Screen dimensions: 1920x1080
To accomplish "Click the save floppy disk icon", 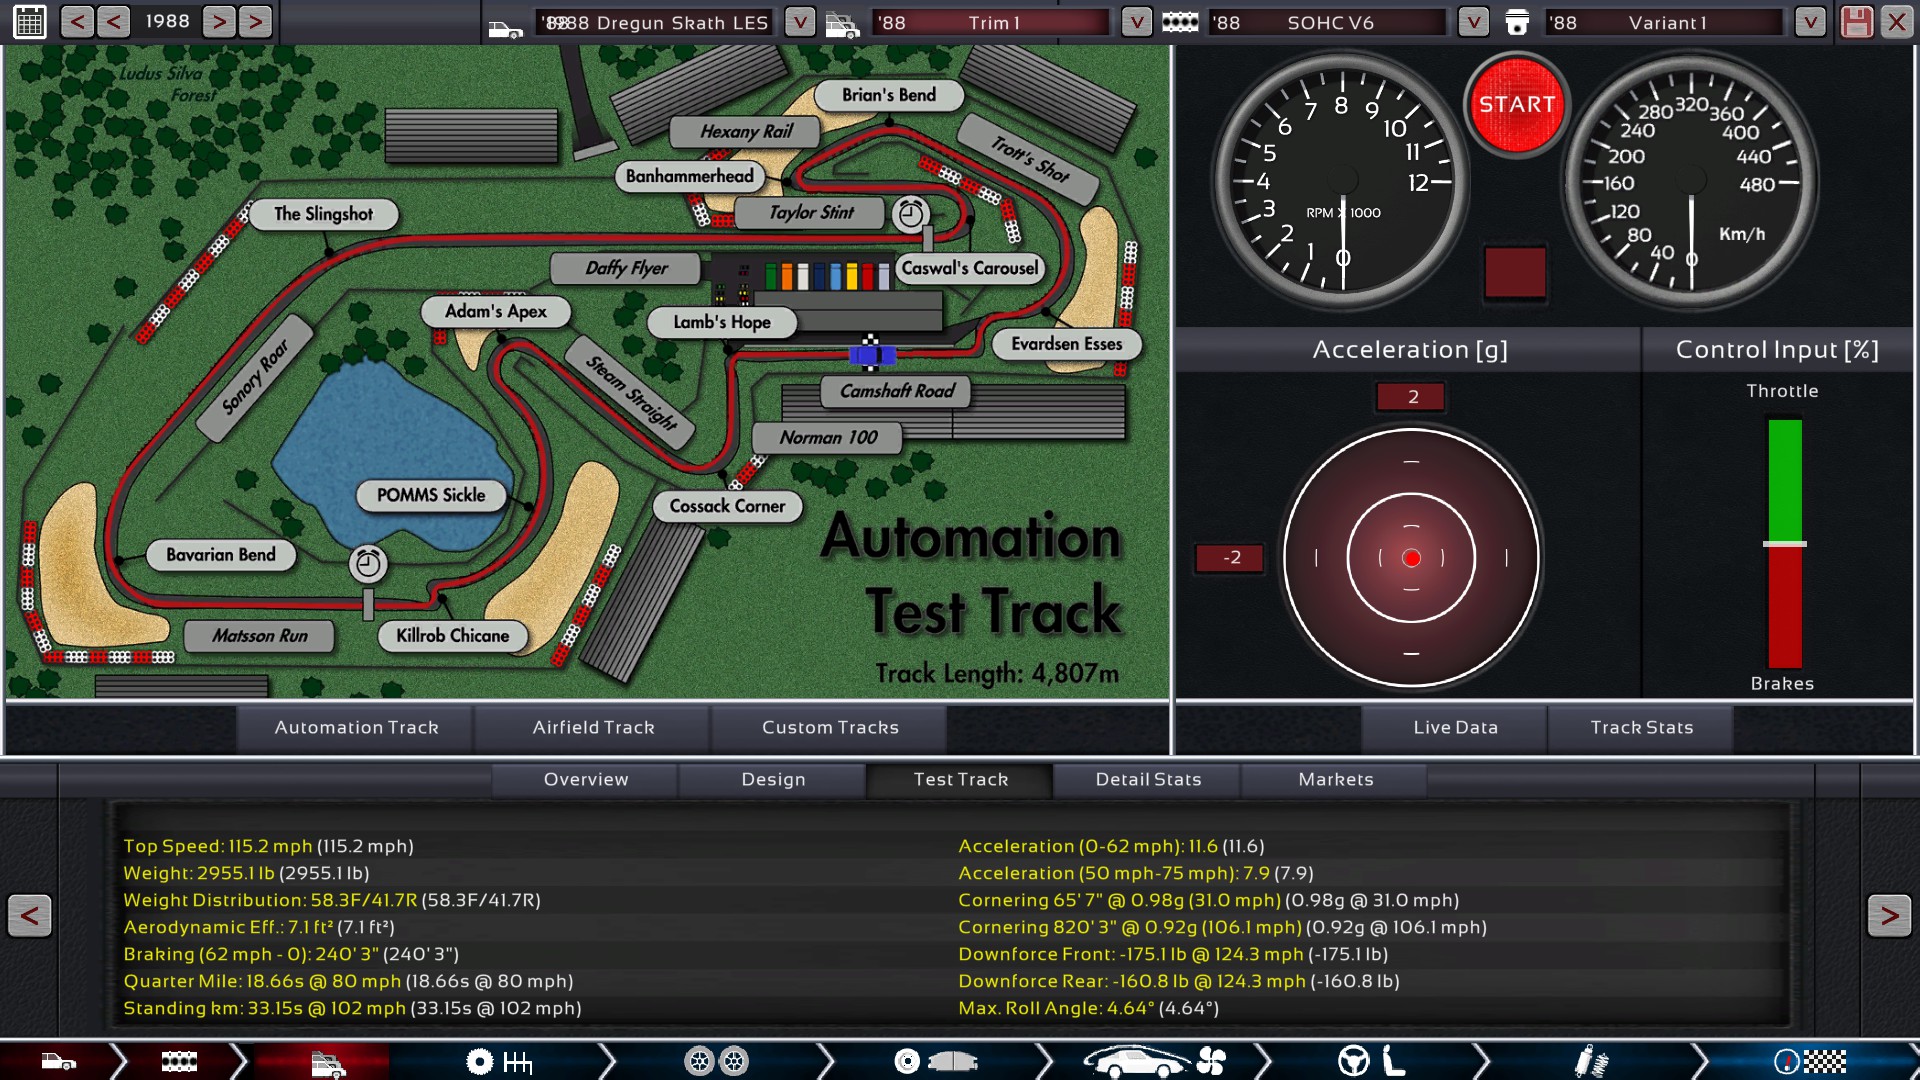I will (1856, 22).
